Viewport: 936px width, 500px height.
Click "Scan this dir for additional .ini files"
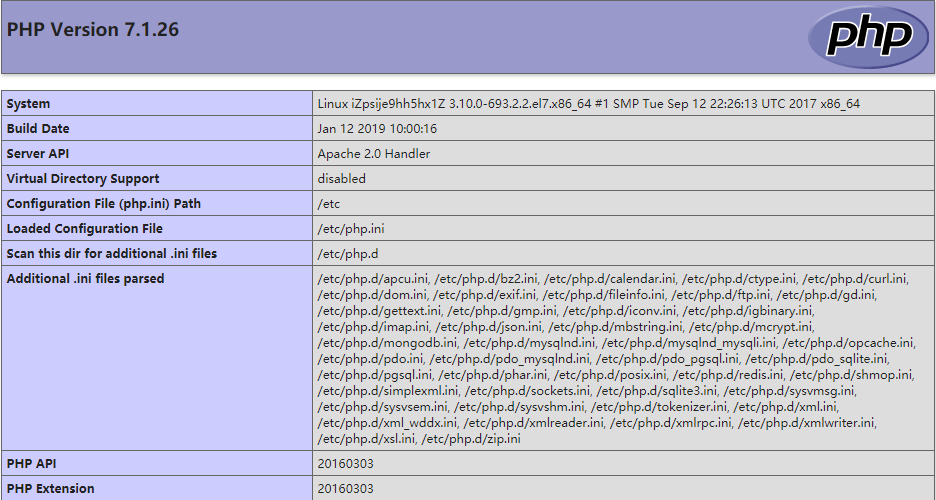[x=112, y=254]
